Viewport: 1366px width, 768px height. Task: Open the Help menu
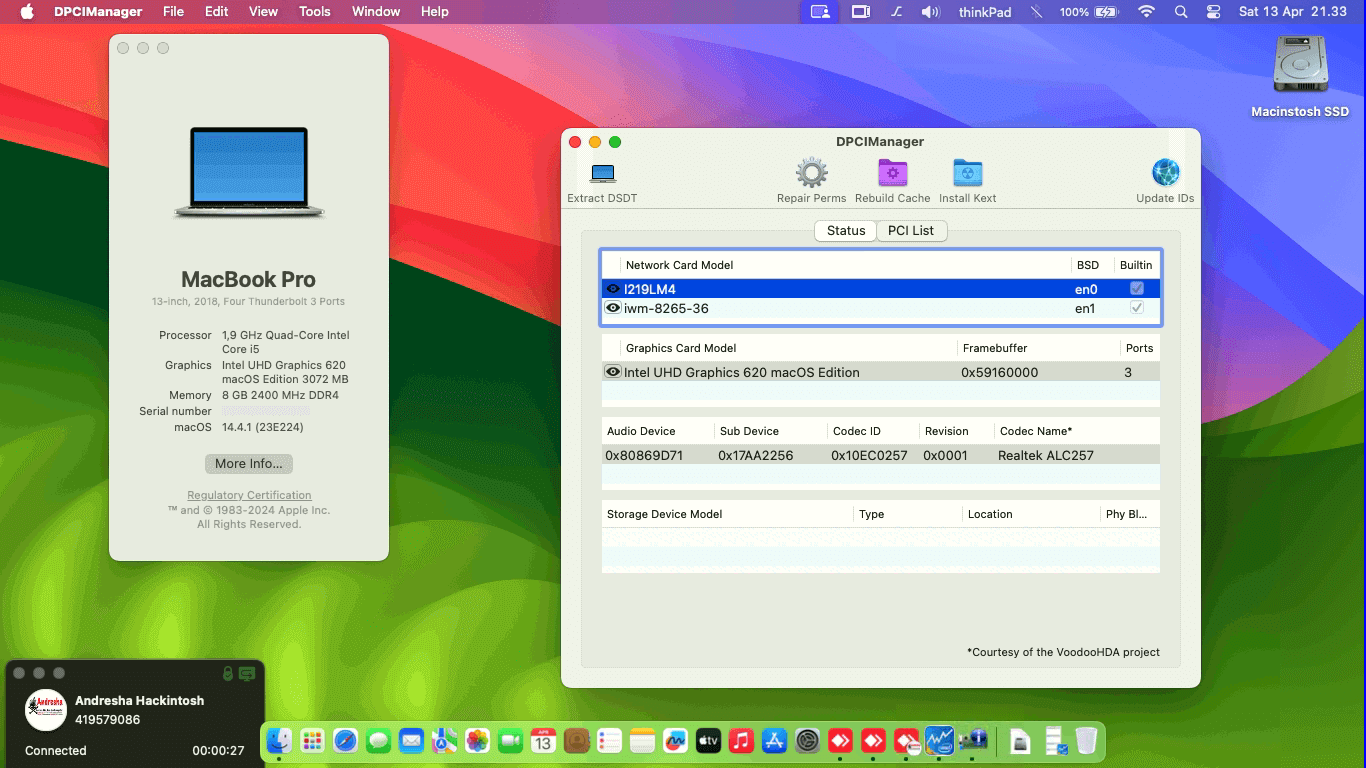[434, 12]
